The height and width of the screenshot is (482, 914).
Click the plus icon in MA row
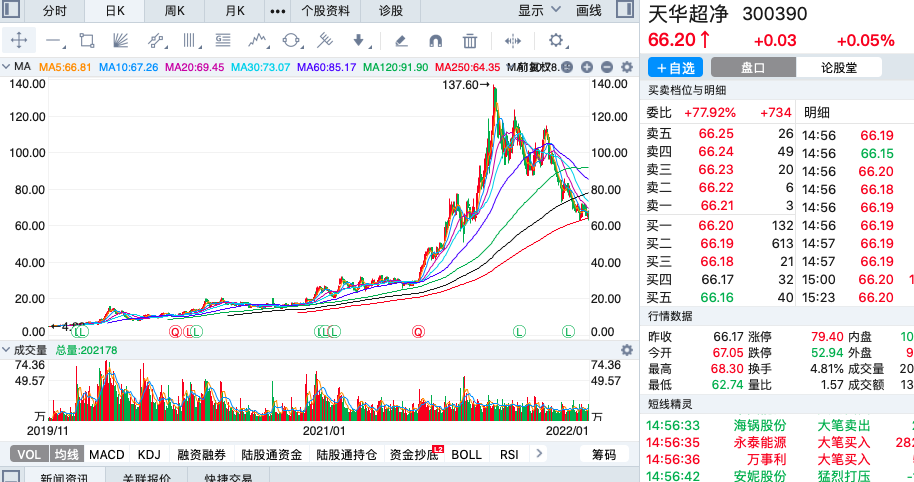(587, 67)
